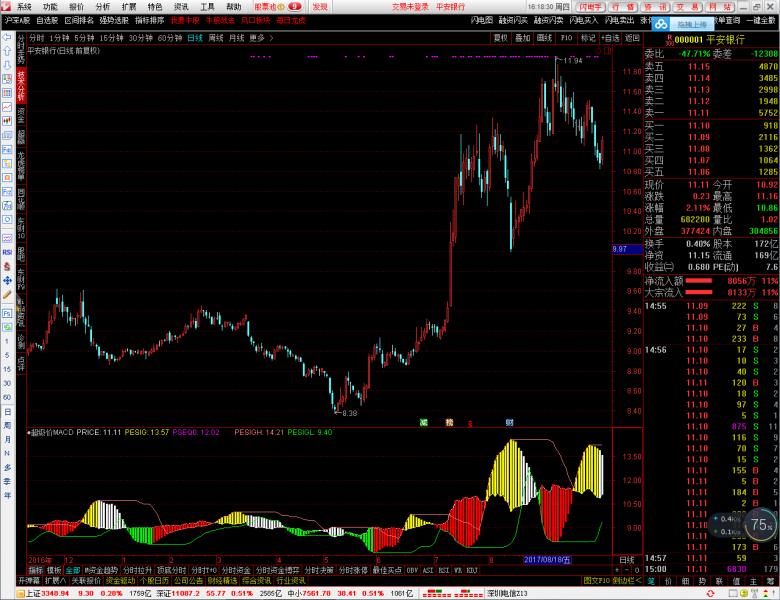Select the 周线 weekly period

[216, 38]
